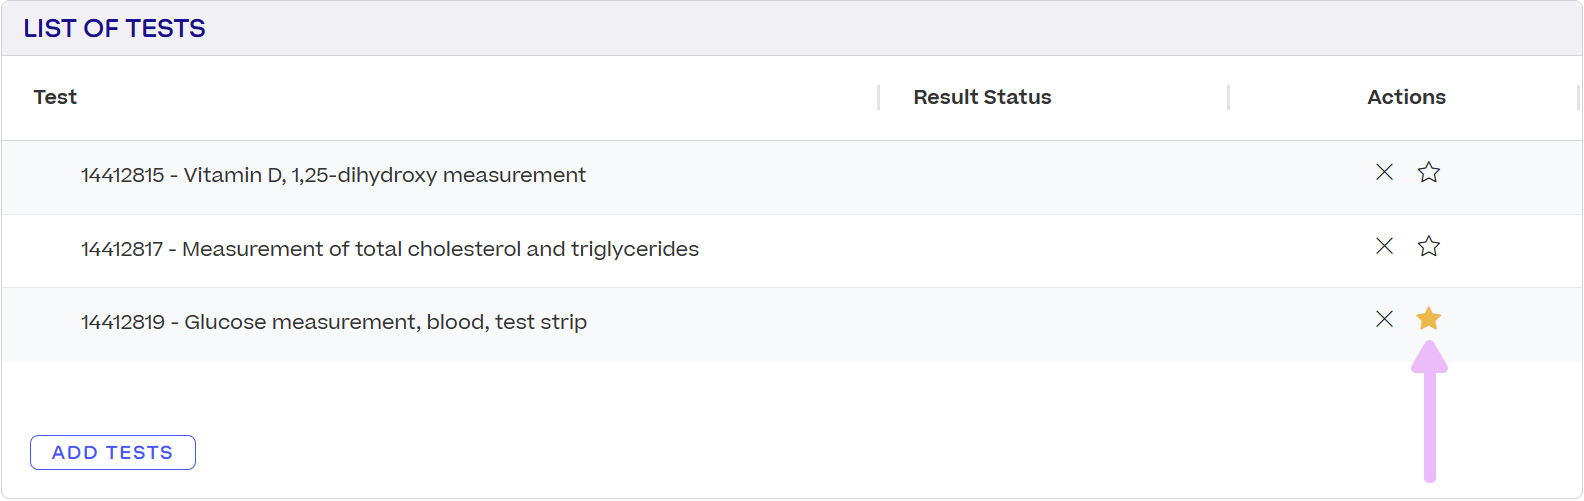Screen dimensions: 1584x501
Task: Click the empty Result Status cell for cholesterol test
Action: pyautogui.click(x=1054, y=250)
